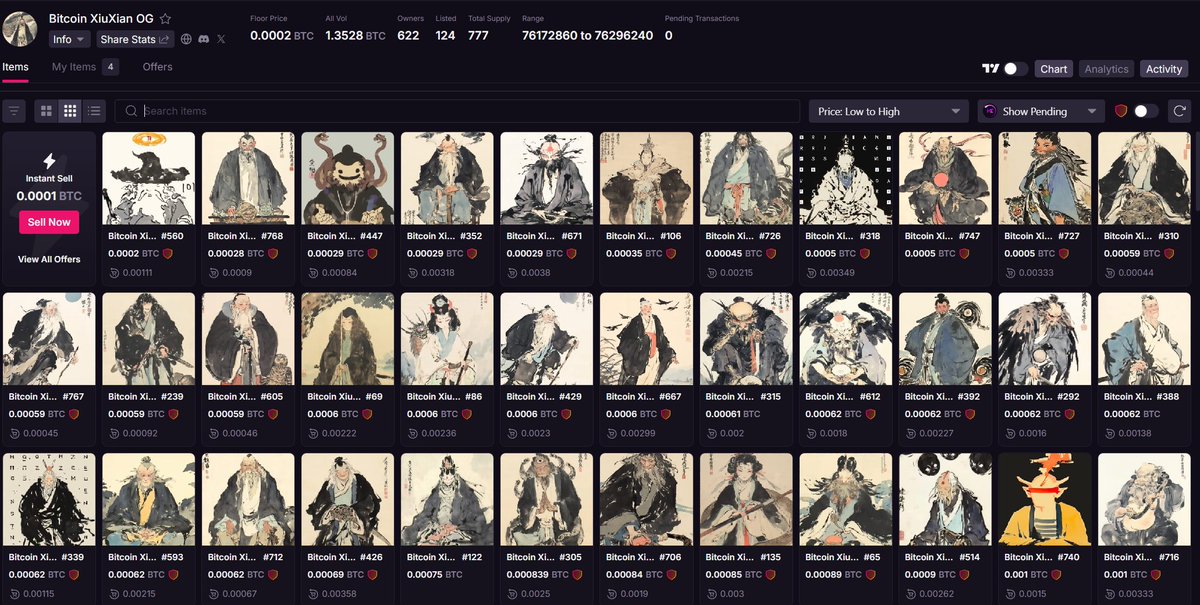1200x605 pixels.
Task: Open item #740 thumbnail
Action: tap(1045, 499)
